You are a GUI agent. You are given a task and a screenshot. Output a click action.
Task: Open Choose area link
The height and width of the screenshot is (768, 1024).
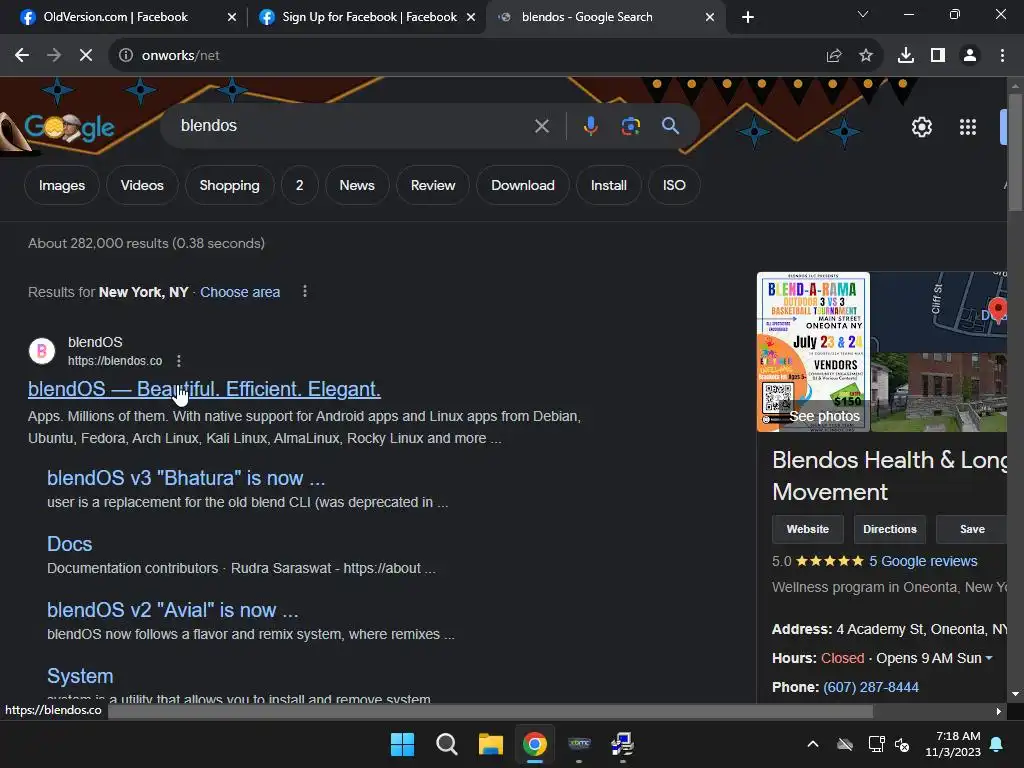(x=240, y=292)
